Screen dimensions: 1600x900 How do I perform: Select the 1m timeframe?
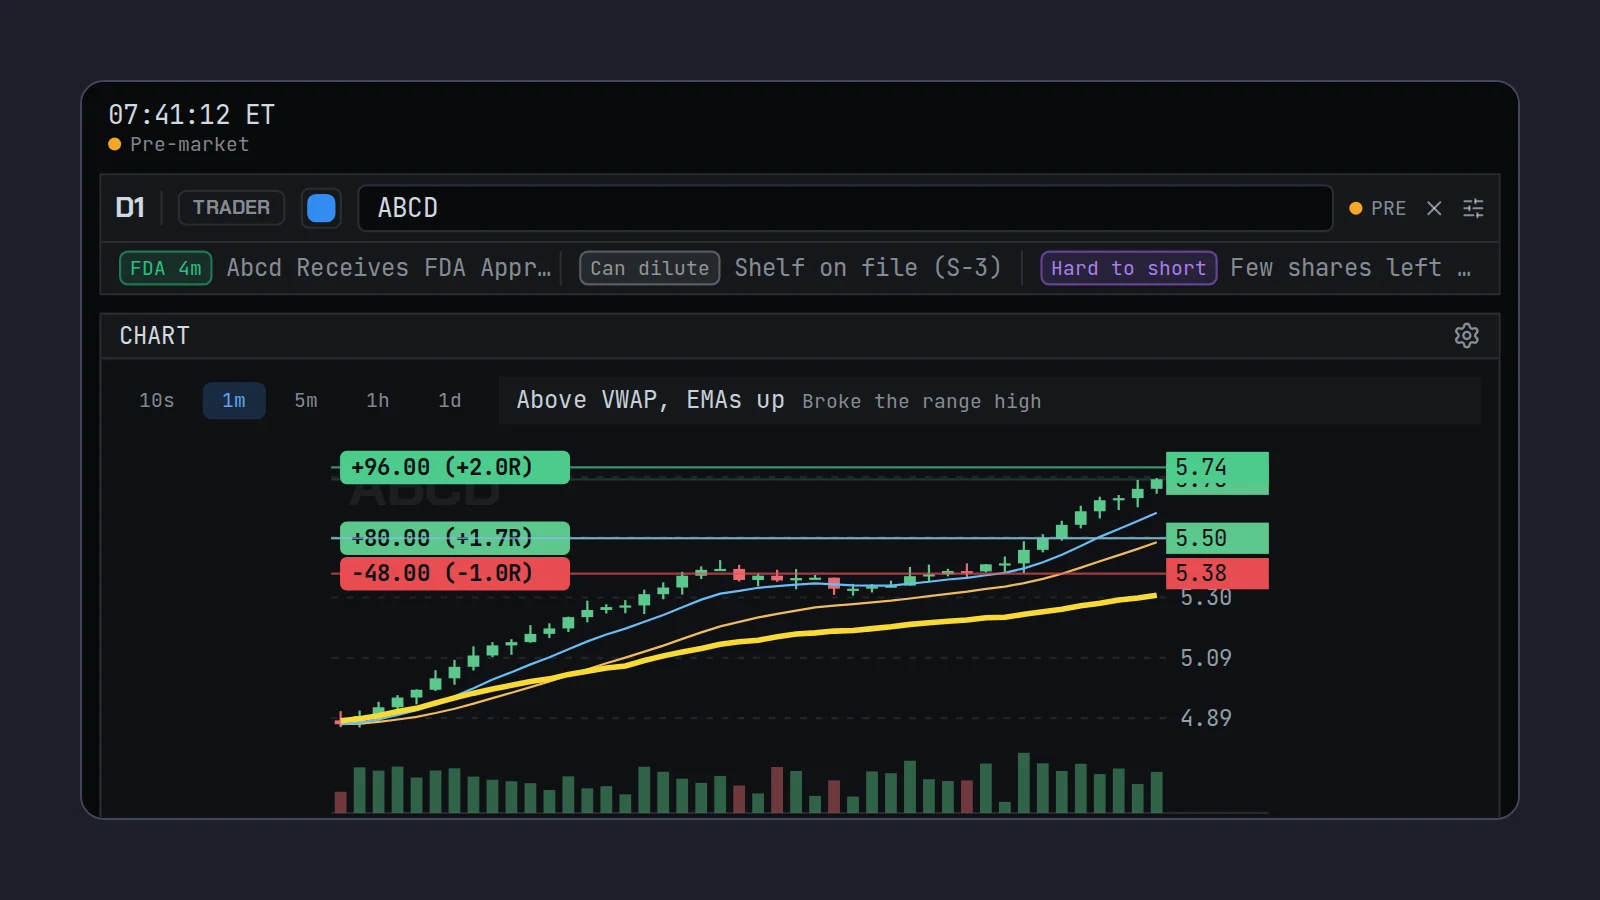coord(234,400)
